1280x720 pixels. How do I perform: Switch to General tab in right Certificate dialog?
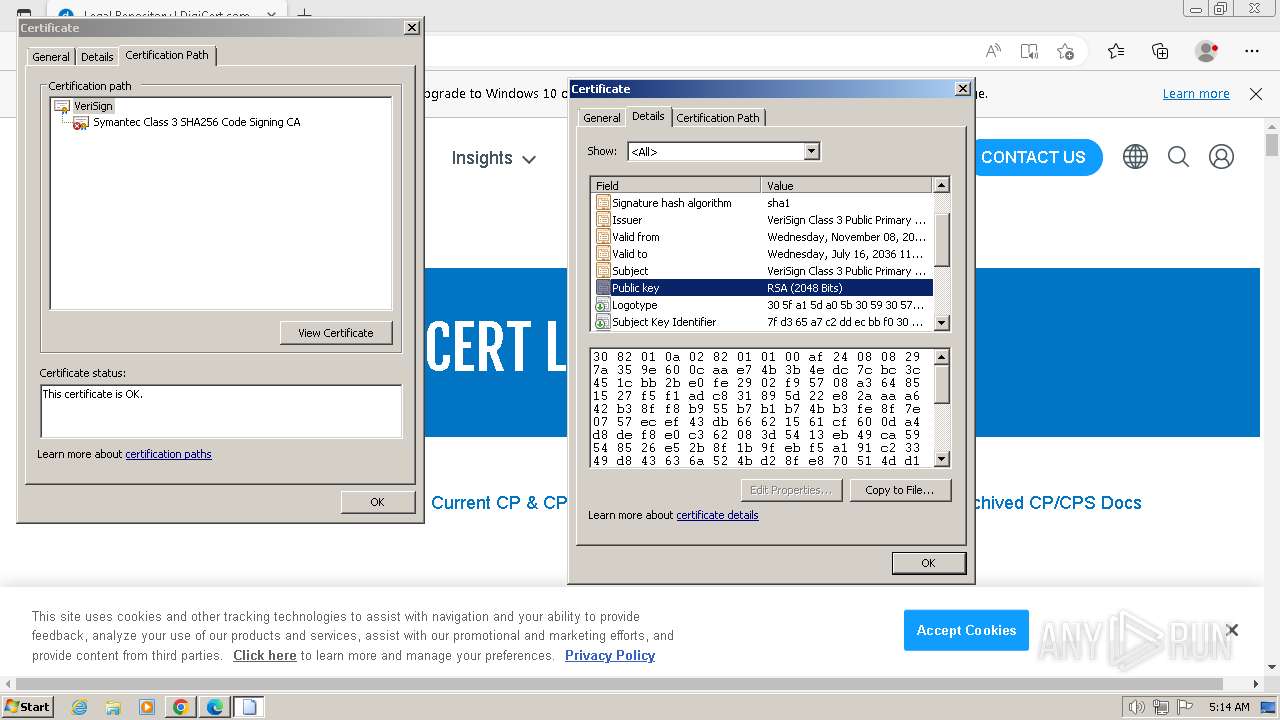[x=602, y=118]
